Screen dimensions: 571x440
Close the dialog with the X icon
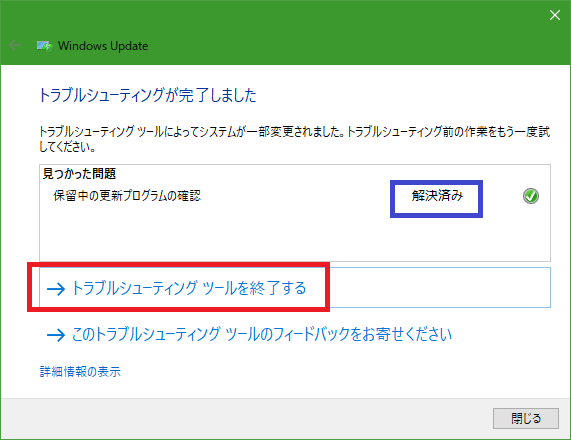[x=555, y=15]
